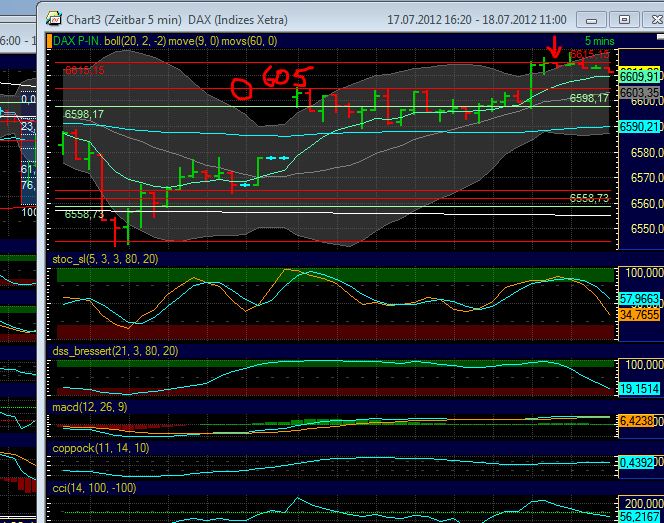Image resolution: width=664 pixels, height=523 pixels.
Task: Select the 'boll(20, 2, -2)' indicator label
Action: (x=136, y=41)
